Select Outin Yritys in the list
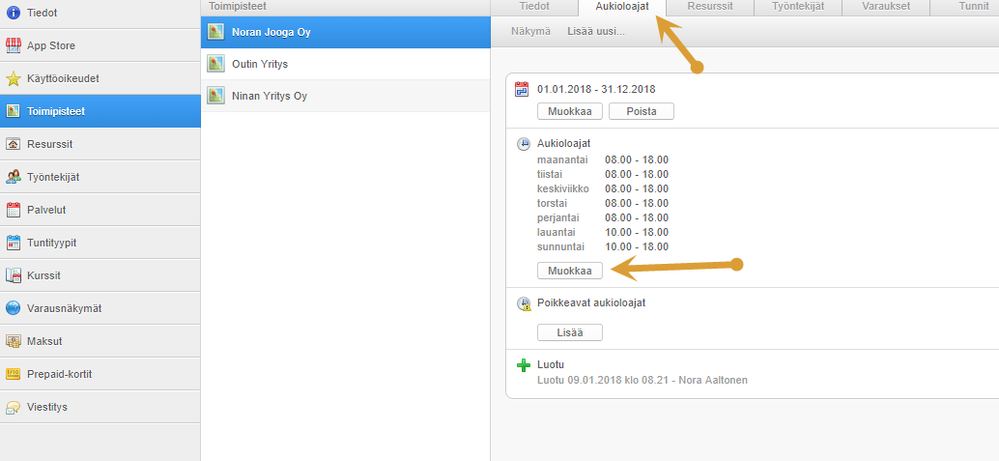The width and height of the screenshot is (999, 461). pyautogui.click(x=345, y=64)
